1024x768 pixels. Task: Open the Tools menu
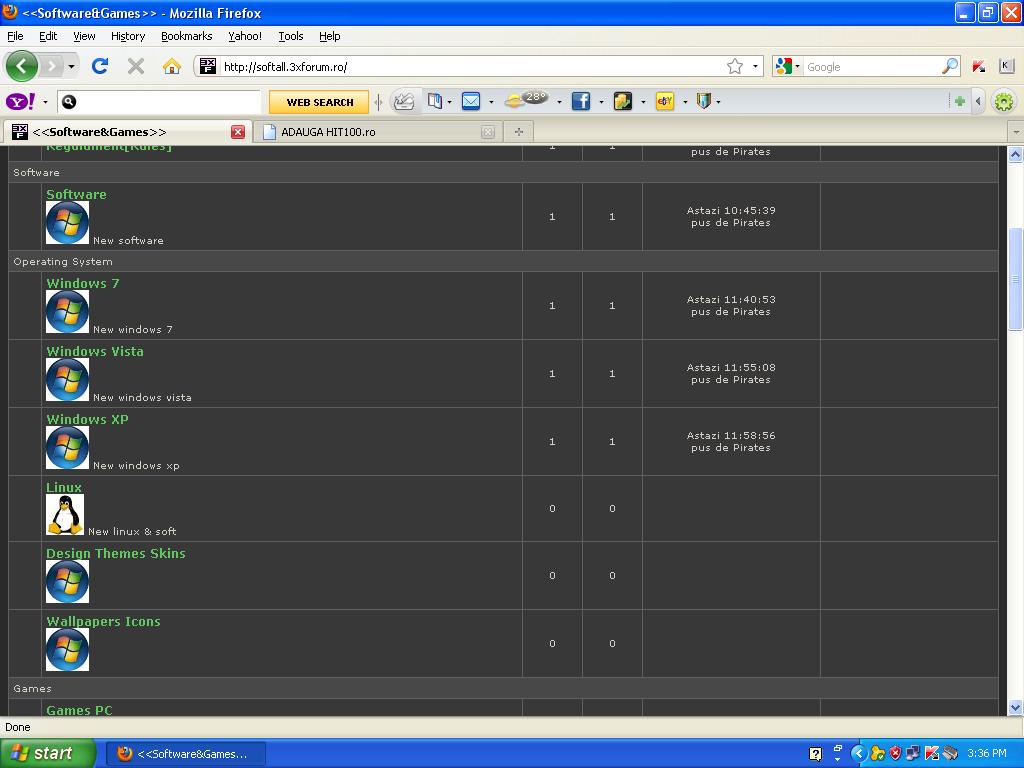click(x=291, y=36)
